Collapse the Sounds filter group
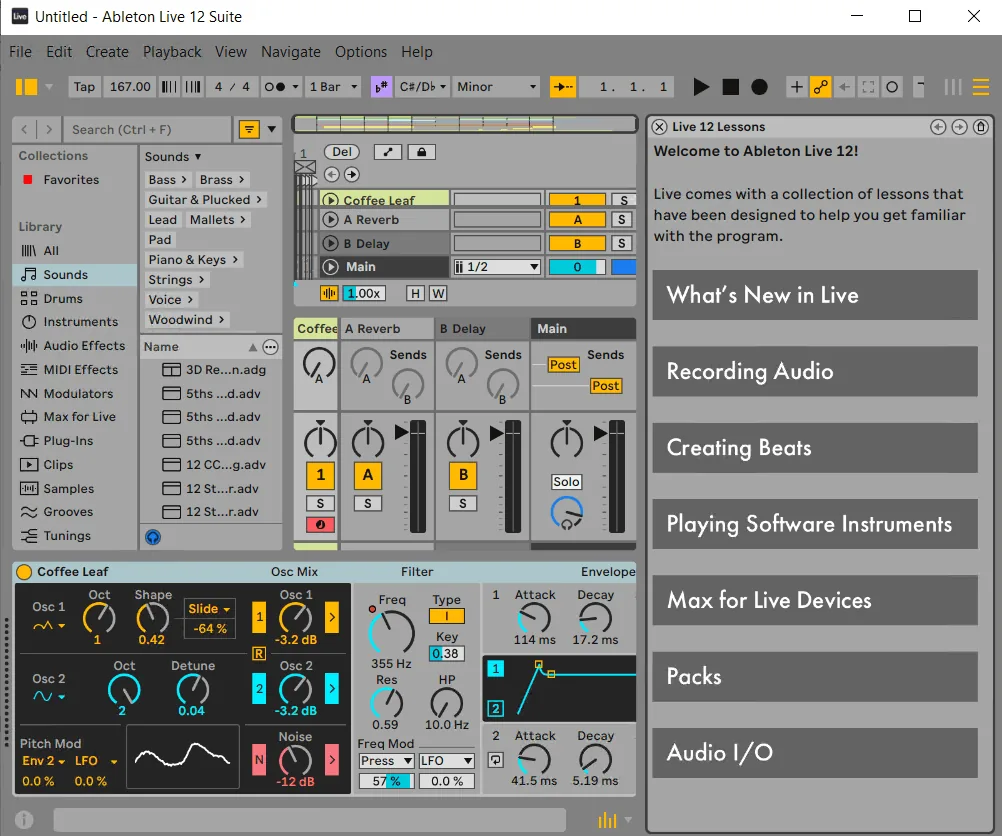This screenshot has height=836, width=1002. 173,157
